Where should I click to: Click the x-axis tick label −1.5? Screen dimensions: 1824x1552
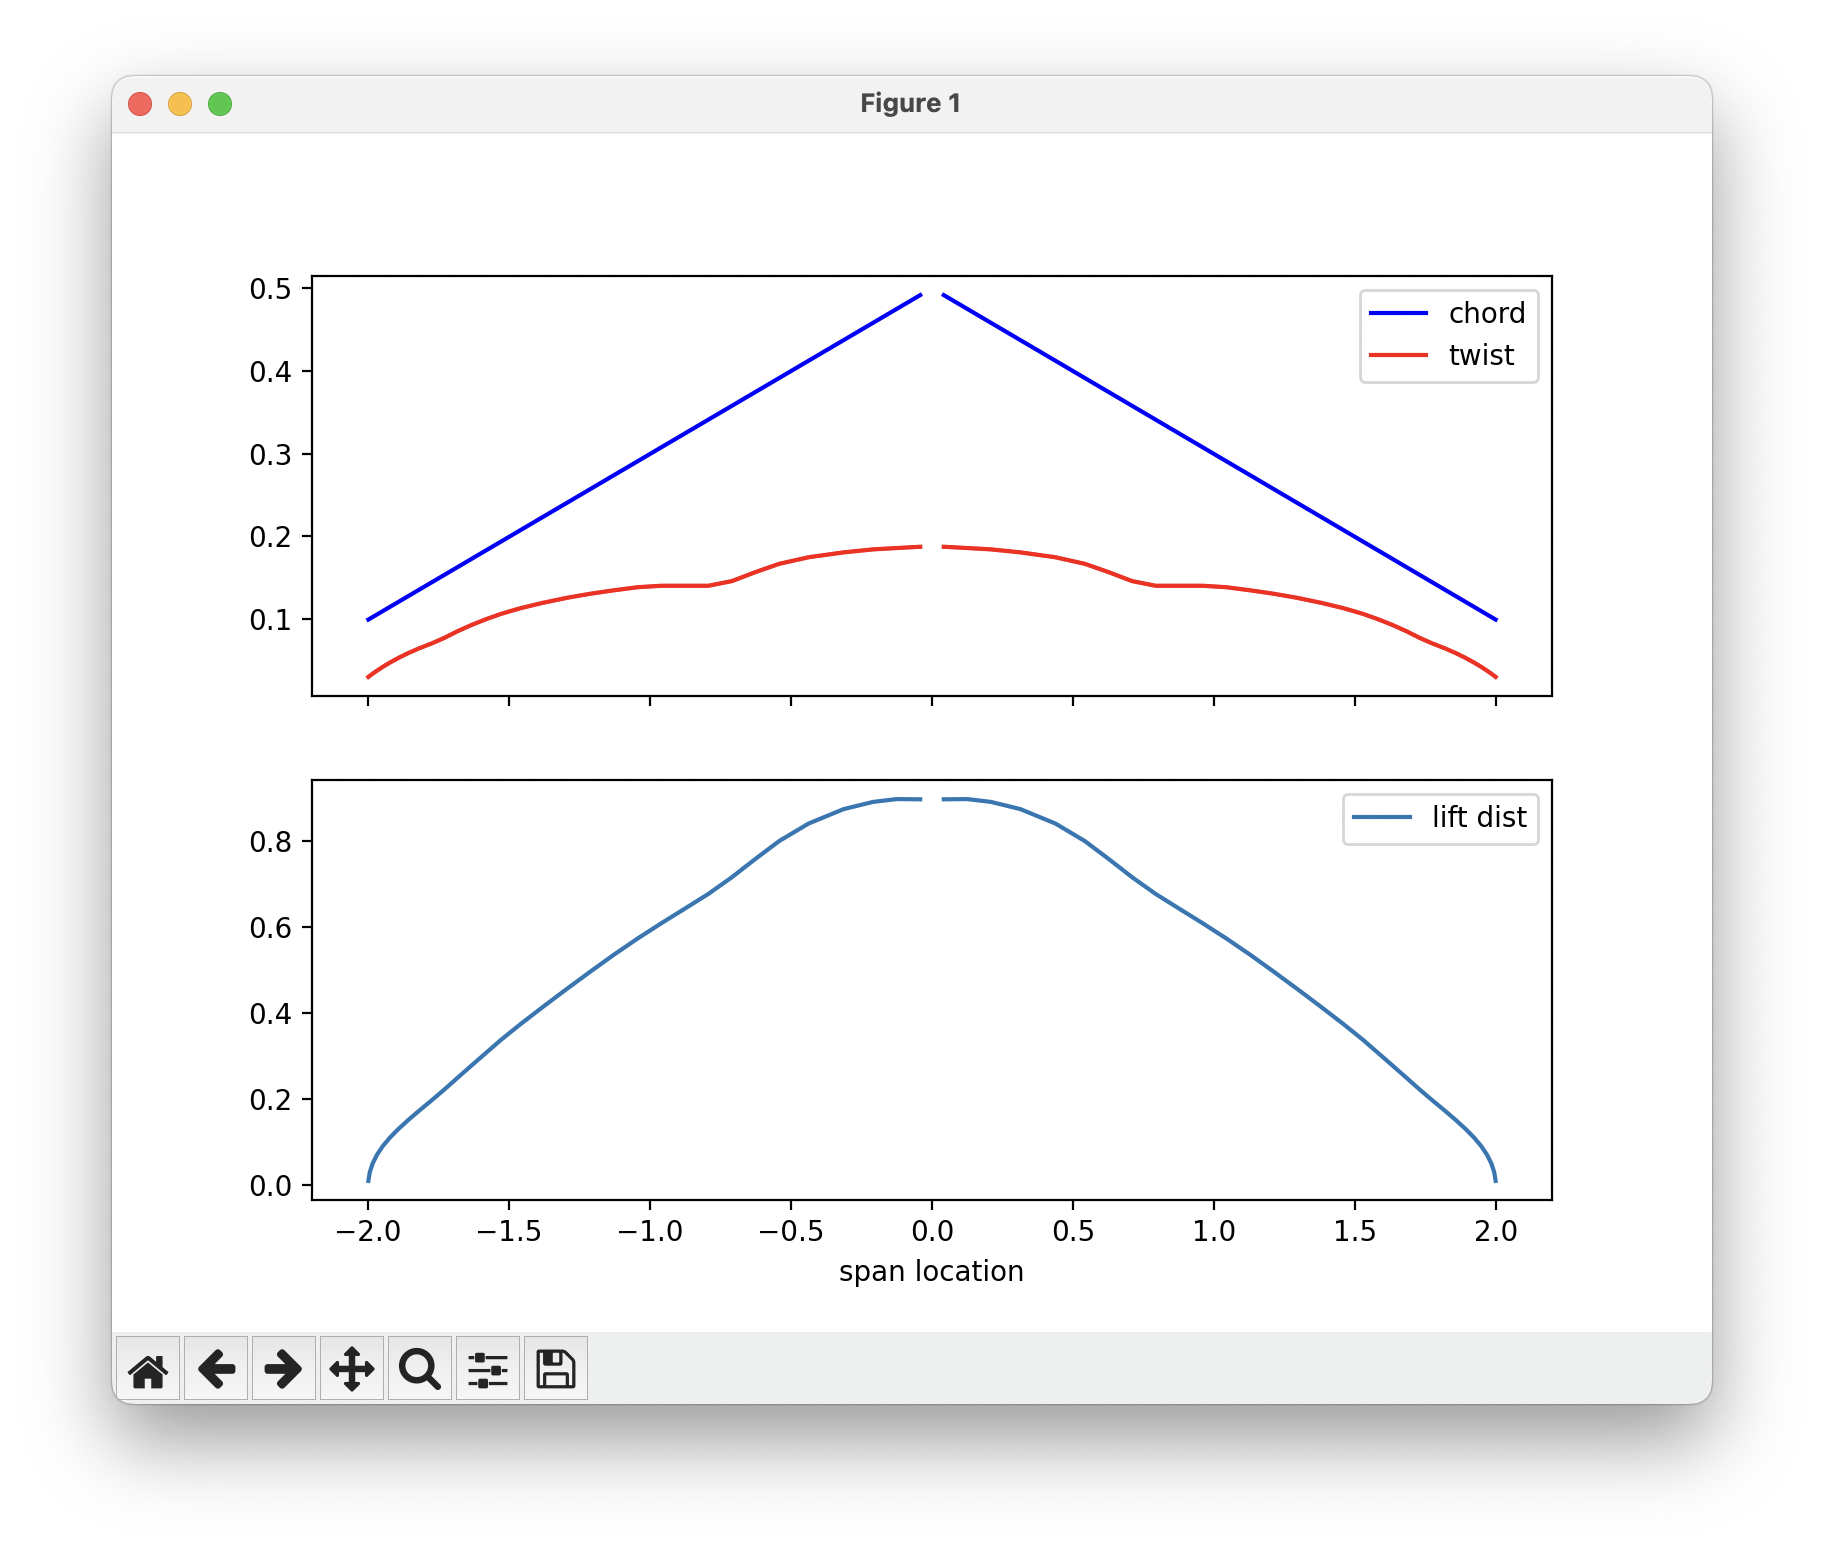coord(509,1231)
